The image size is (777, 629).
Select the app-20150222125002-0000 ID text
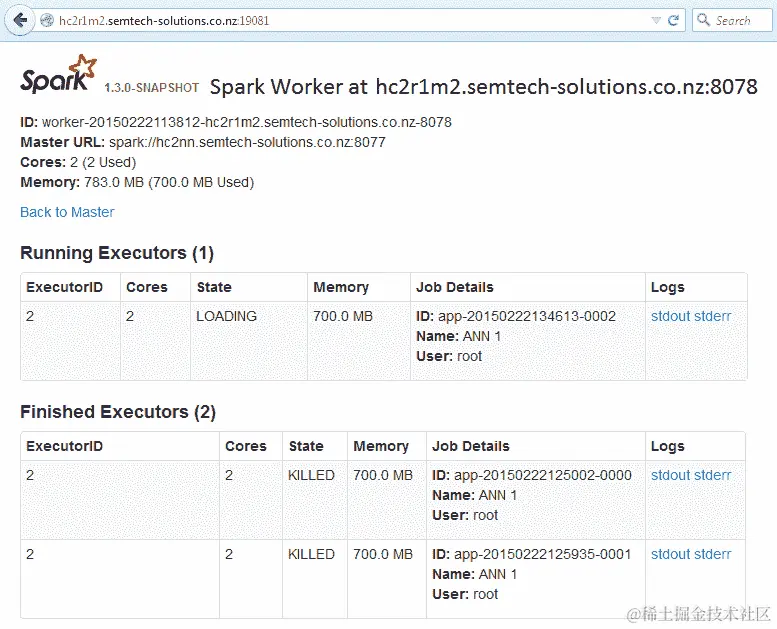[543, 475]
